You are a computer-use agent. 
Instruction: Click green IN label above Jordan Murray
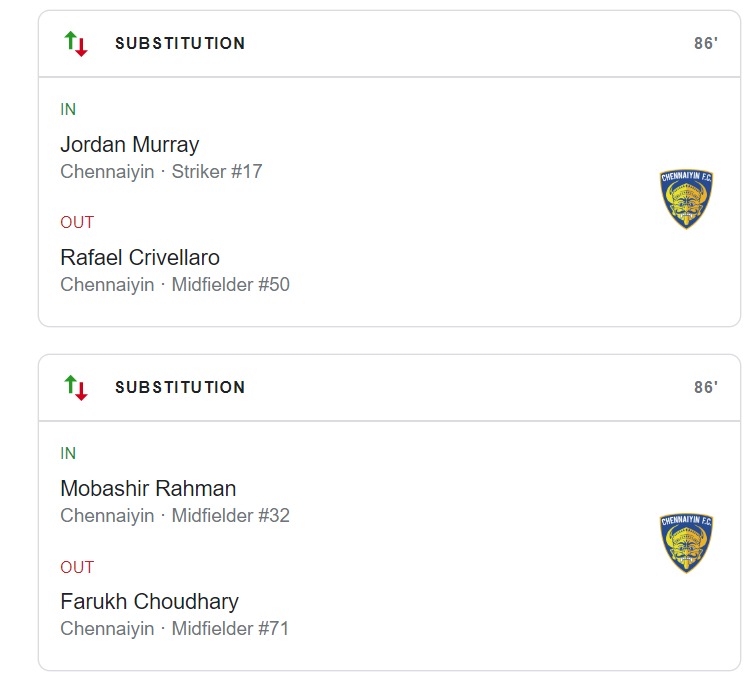68,110
